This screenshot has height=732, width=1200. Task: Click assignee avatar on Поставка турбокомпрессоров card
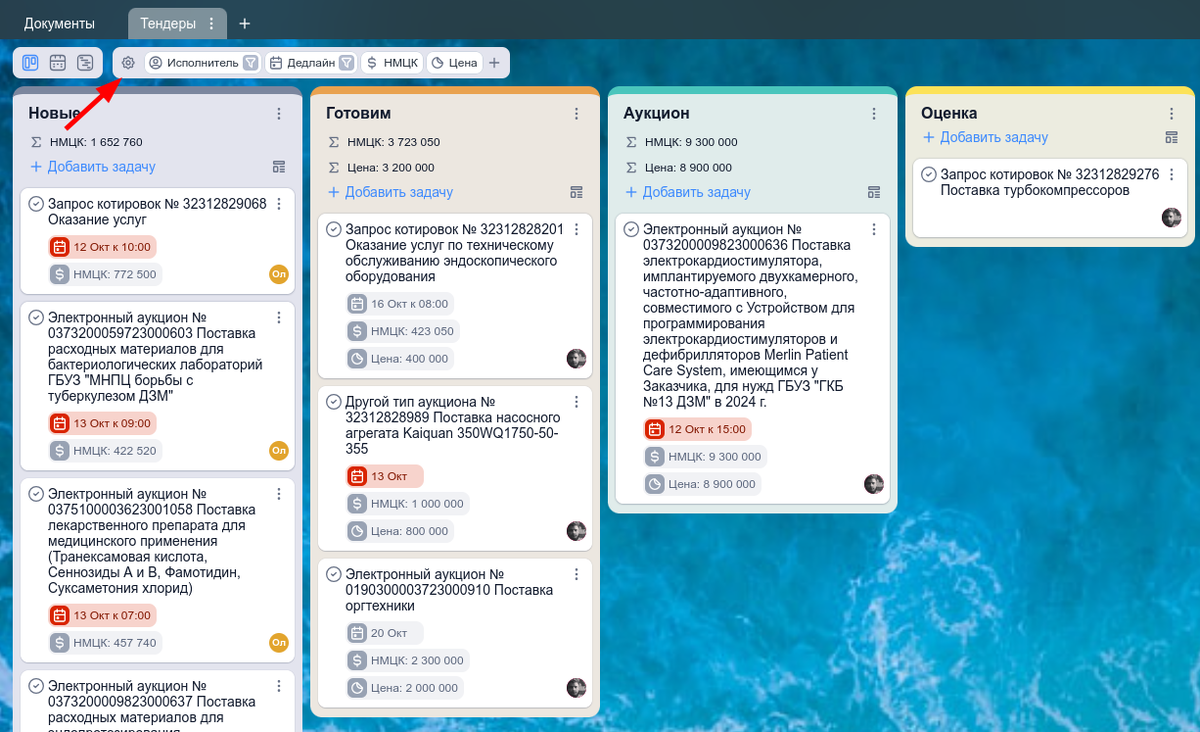(1171, 217)
